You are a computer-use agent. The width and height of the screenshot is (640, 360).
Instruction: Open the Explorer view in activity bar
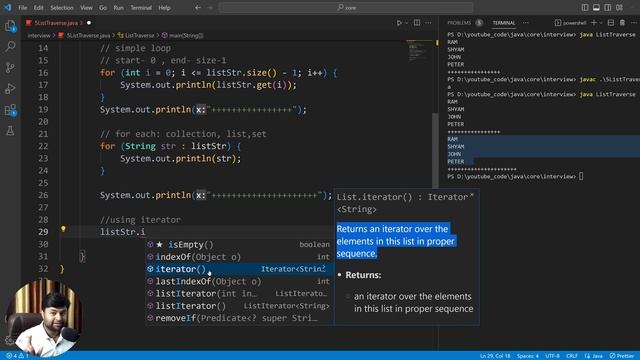point(10,27)
